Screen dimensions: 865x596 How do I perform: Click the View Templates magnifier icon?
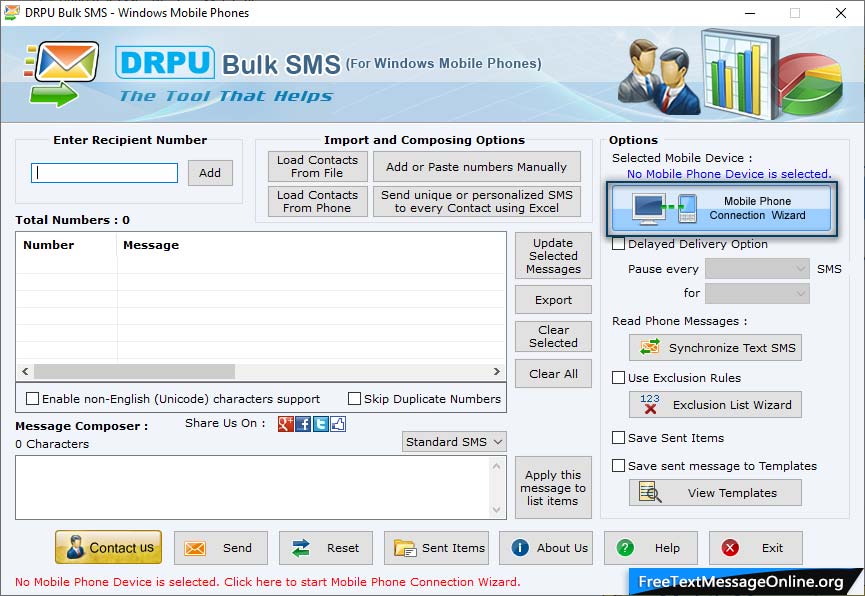tap(650, 492)
